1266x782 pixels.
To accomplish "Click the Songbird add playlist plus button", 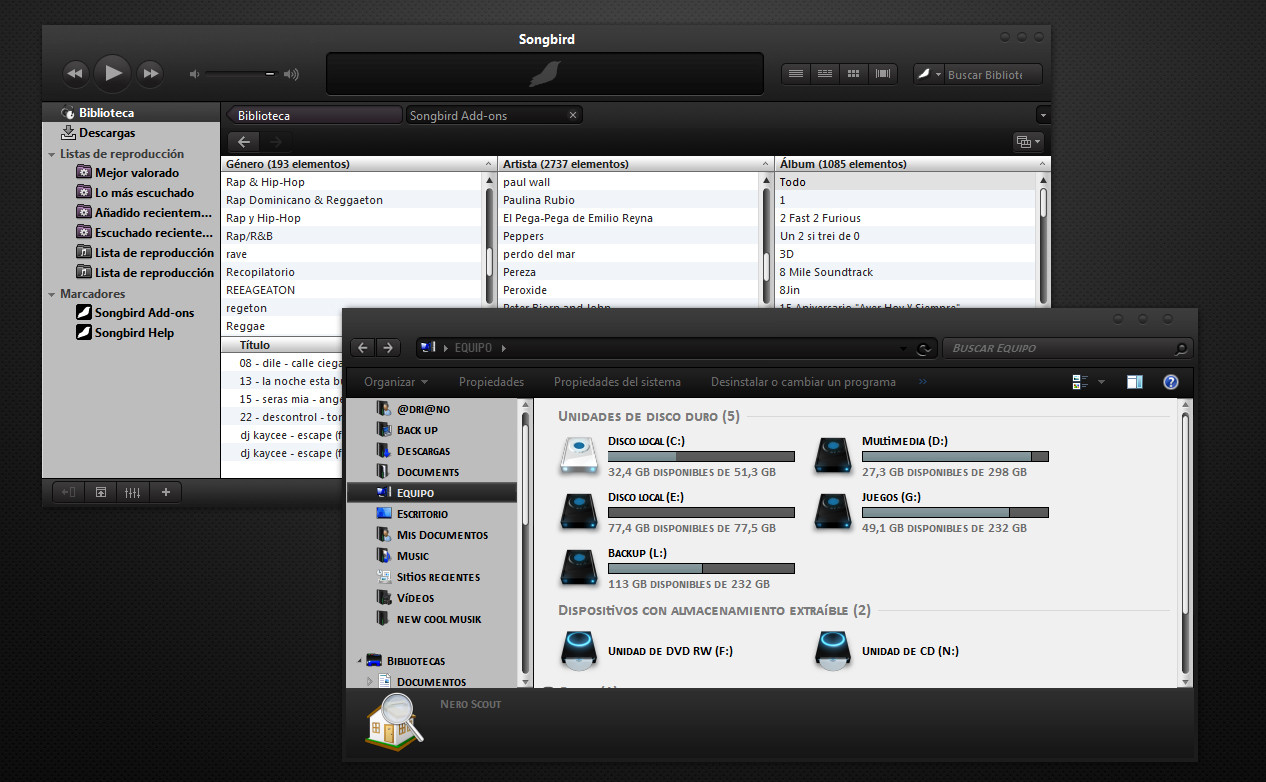I will point(166,492).
